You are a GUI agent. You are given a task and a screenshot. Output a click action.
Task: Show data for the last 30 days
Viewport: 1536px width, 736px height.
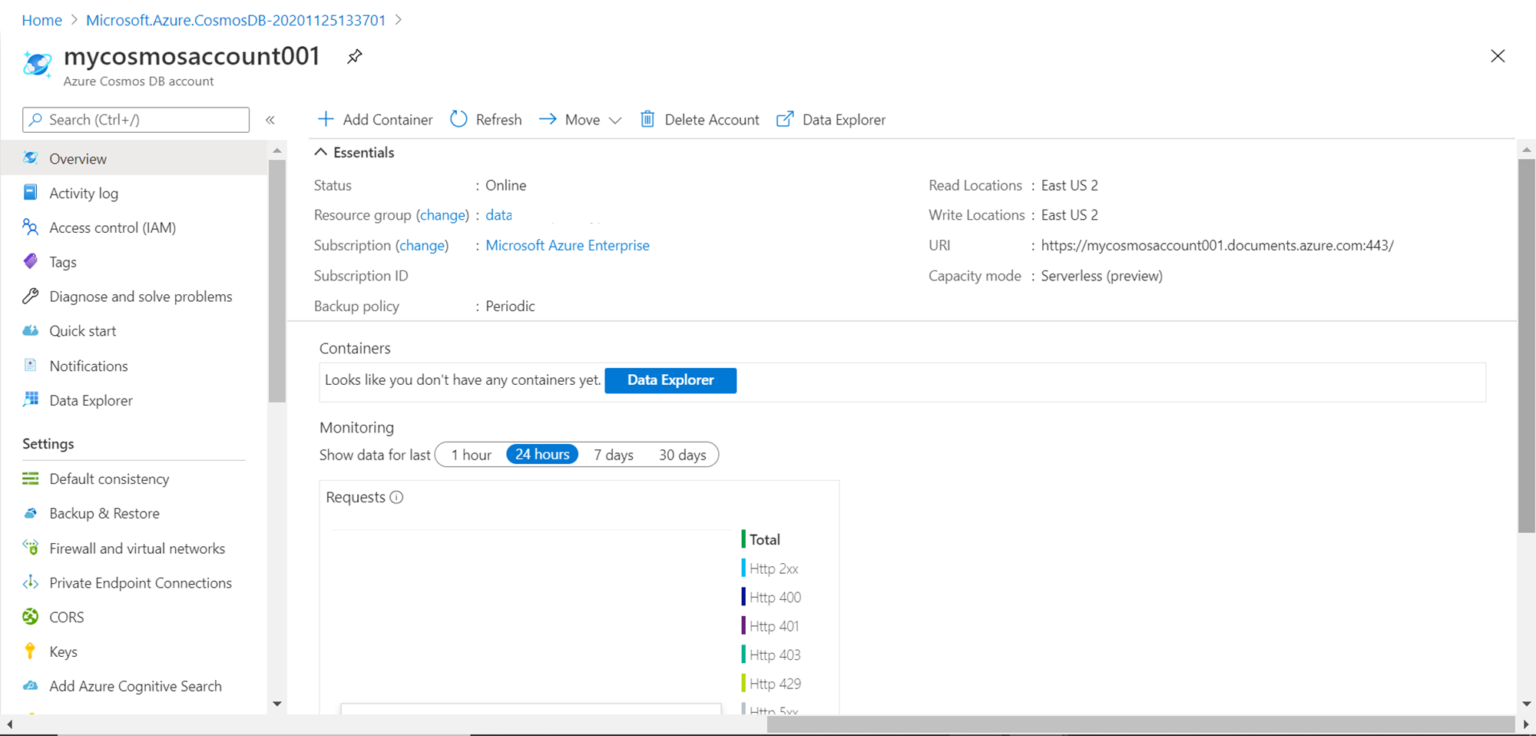(682, 454)
